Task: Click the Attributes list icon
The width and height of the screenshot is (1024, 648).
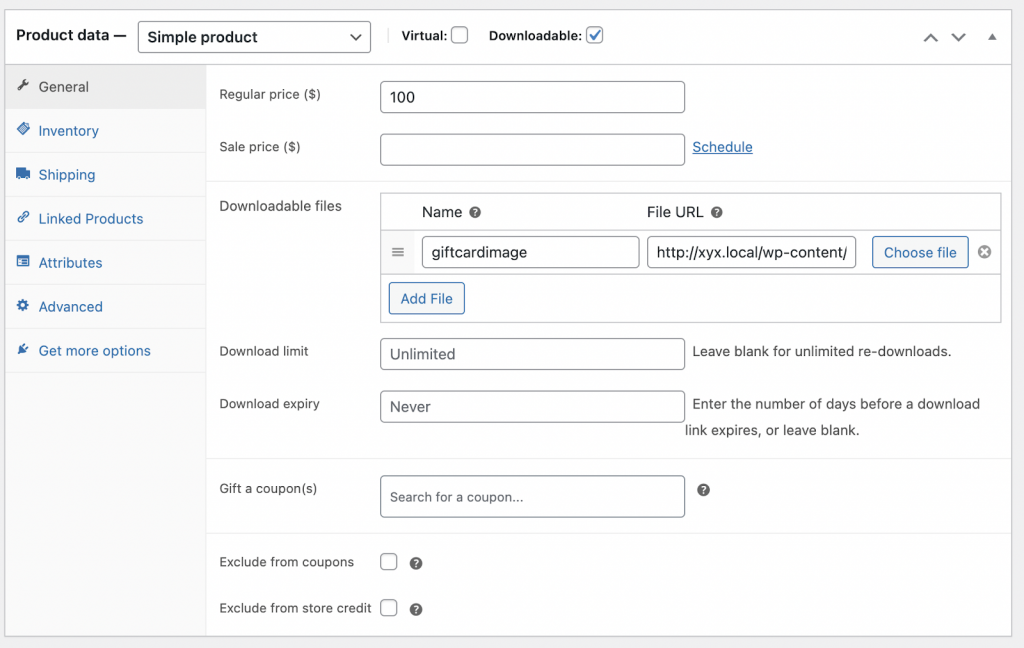Action: 23,261
